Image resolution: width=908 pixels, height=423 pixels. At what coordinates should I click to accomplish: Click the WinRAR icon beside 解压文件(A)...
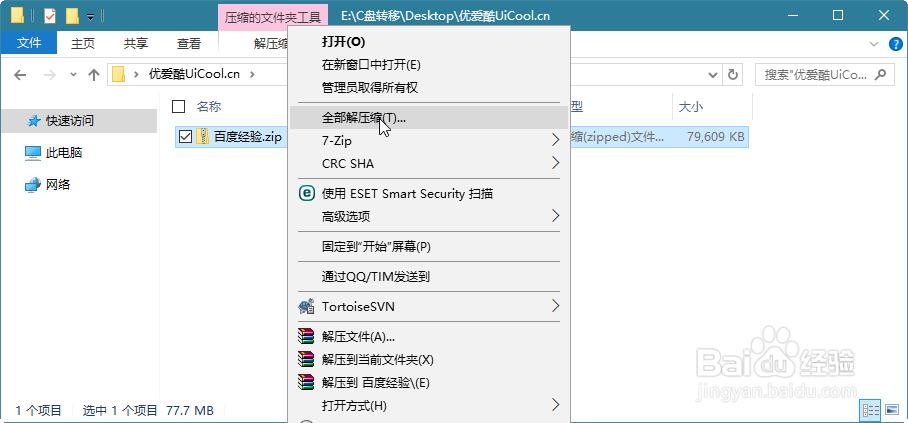coord(307,336)
